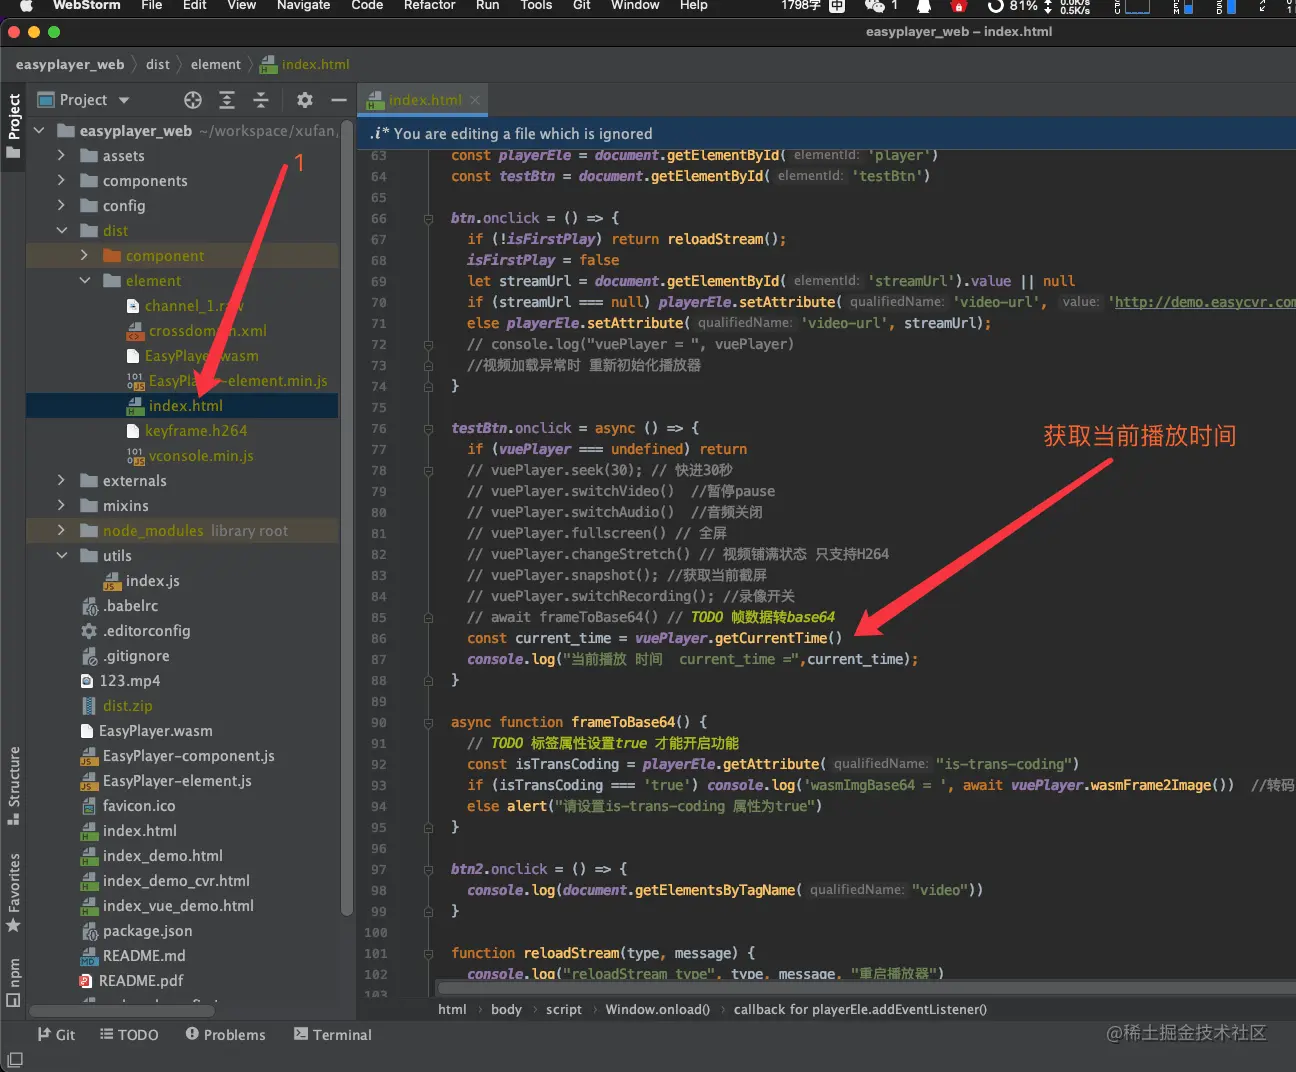1296x1072 pixels.
Task: Open the Favorites tool window
Action: point(14,892)
